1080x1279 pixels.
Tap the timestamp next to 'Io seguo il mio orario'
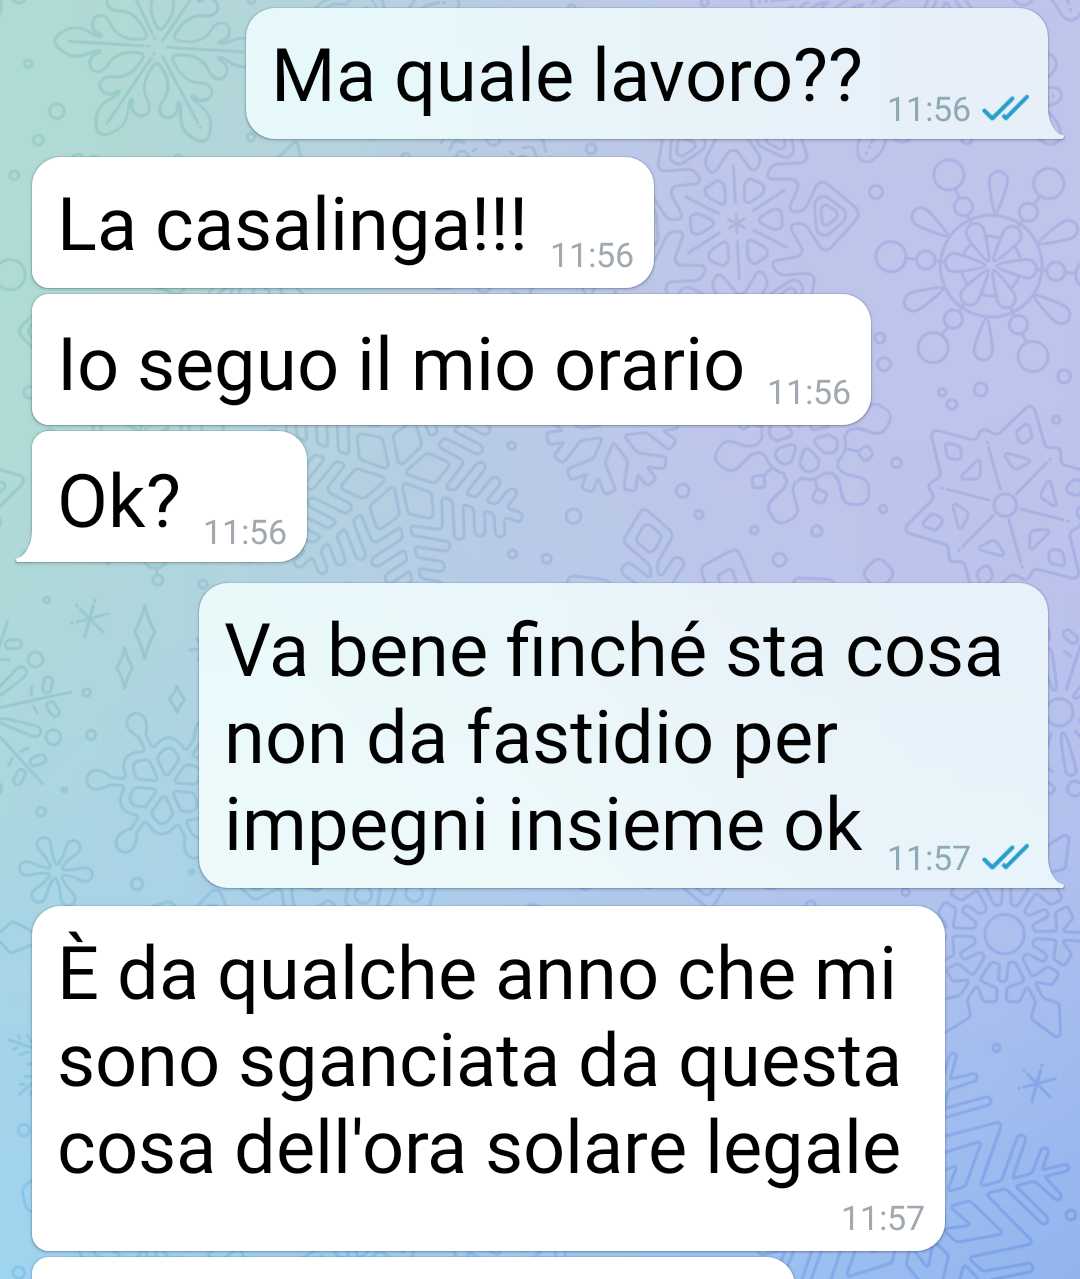tap(809, 393)
